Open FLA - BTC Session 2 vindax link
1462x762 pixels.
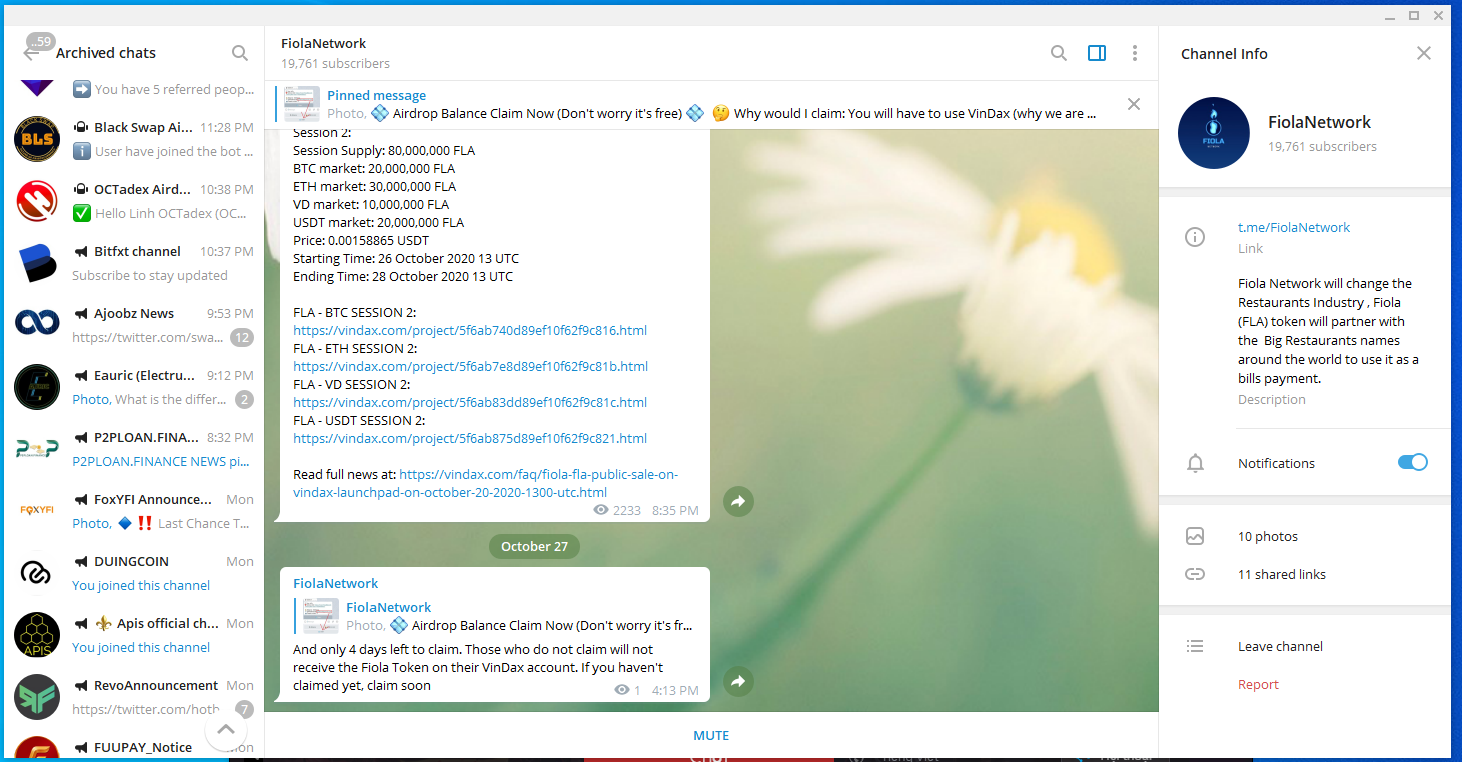tap(470, 330)
